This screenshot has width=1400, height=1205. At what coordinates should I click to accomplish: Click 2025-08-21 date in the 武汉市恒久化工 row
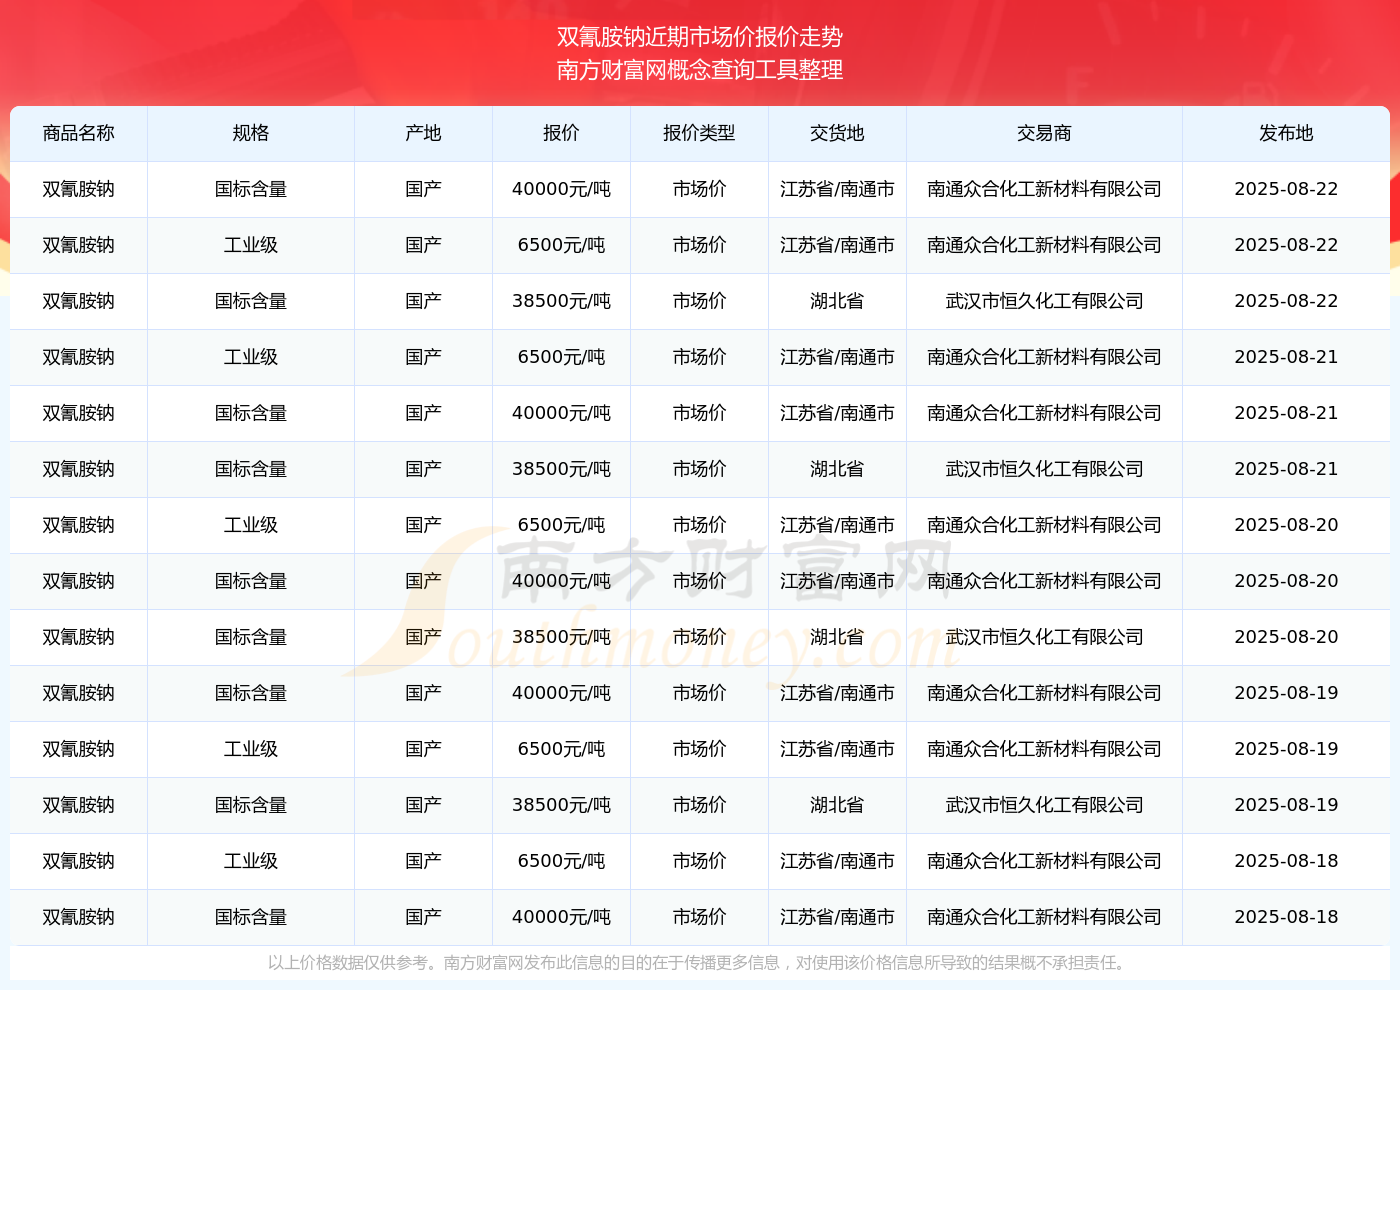tap(1286, 469)
